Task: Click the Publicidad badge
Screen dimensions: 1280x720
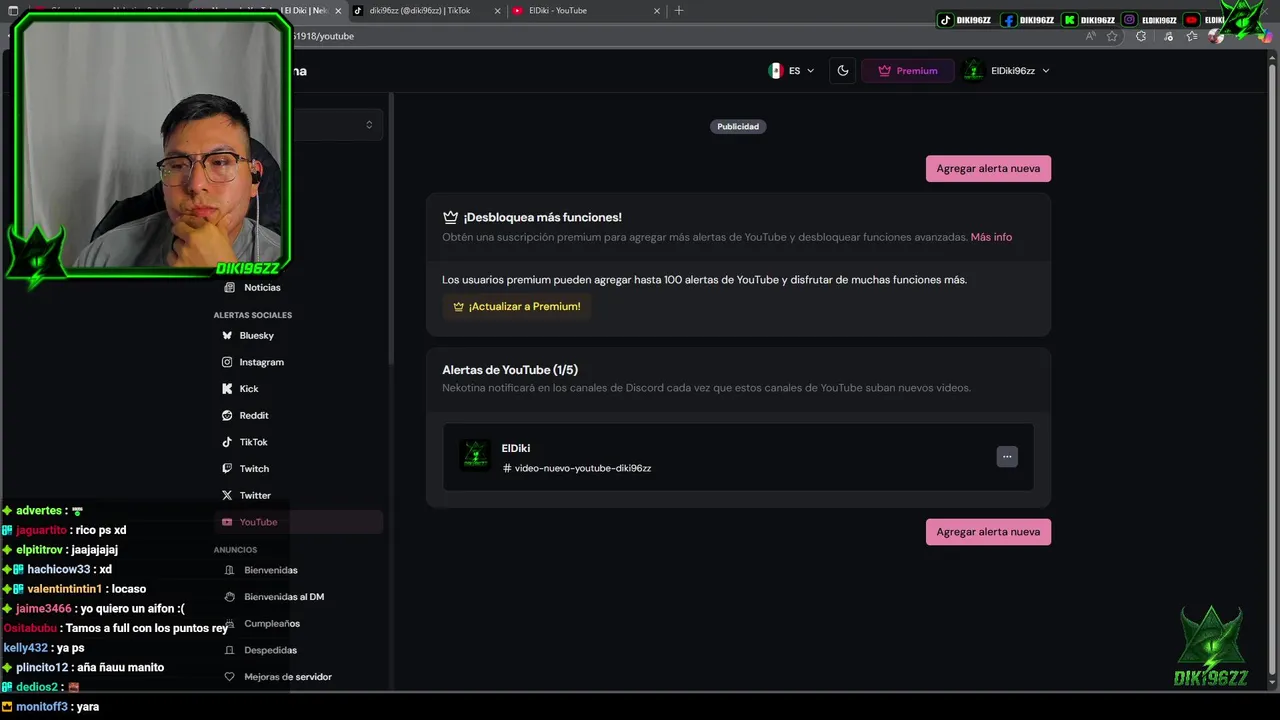Action: 738,127
